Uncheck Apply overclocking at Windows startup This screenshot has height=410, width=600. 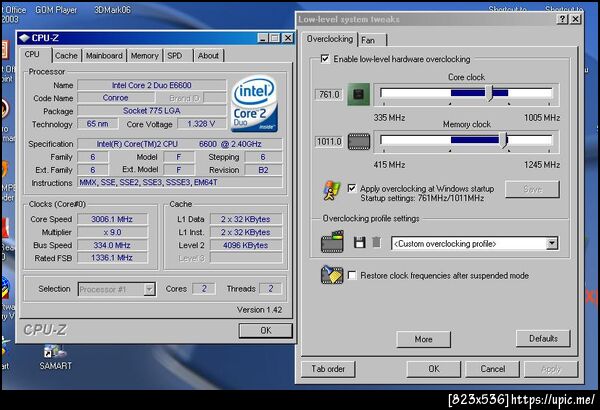tap(352, 188)
